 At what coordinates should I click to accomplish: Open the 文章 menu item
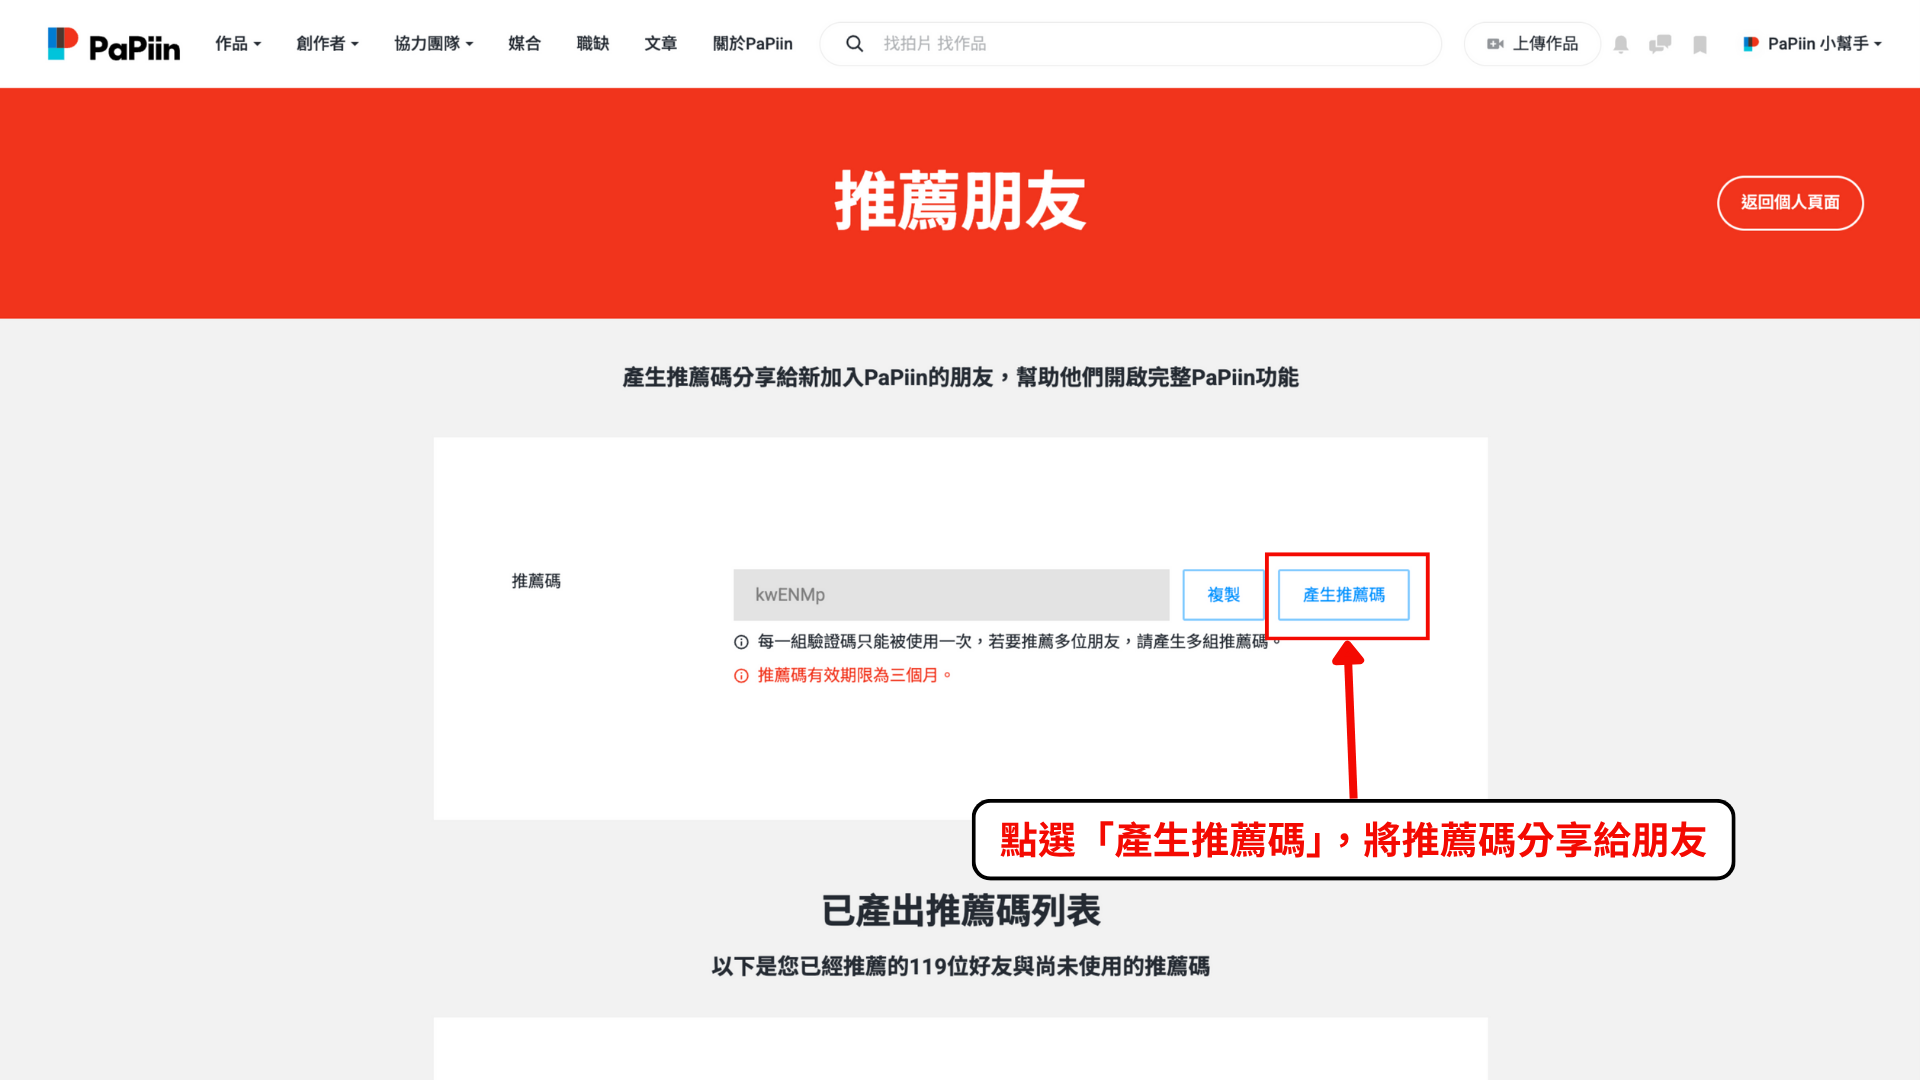tap(660, 44)
